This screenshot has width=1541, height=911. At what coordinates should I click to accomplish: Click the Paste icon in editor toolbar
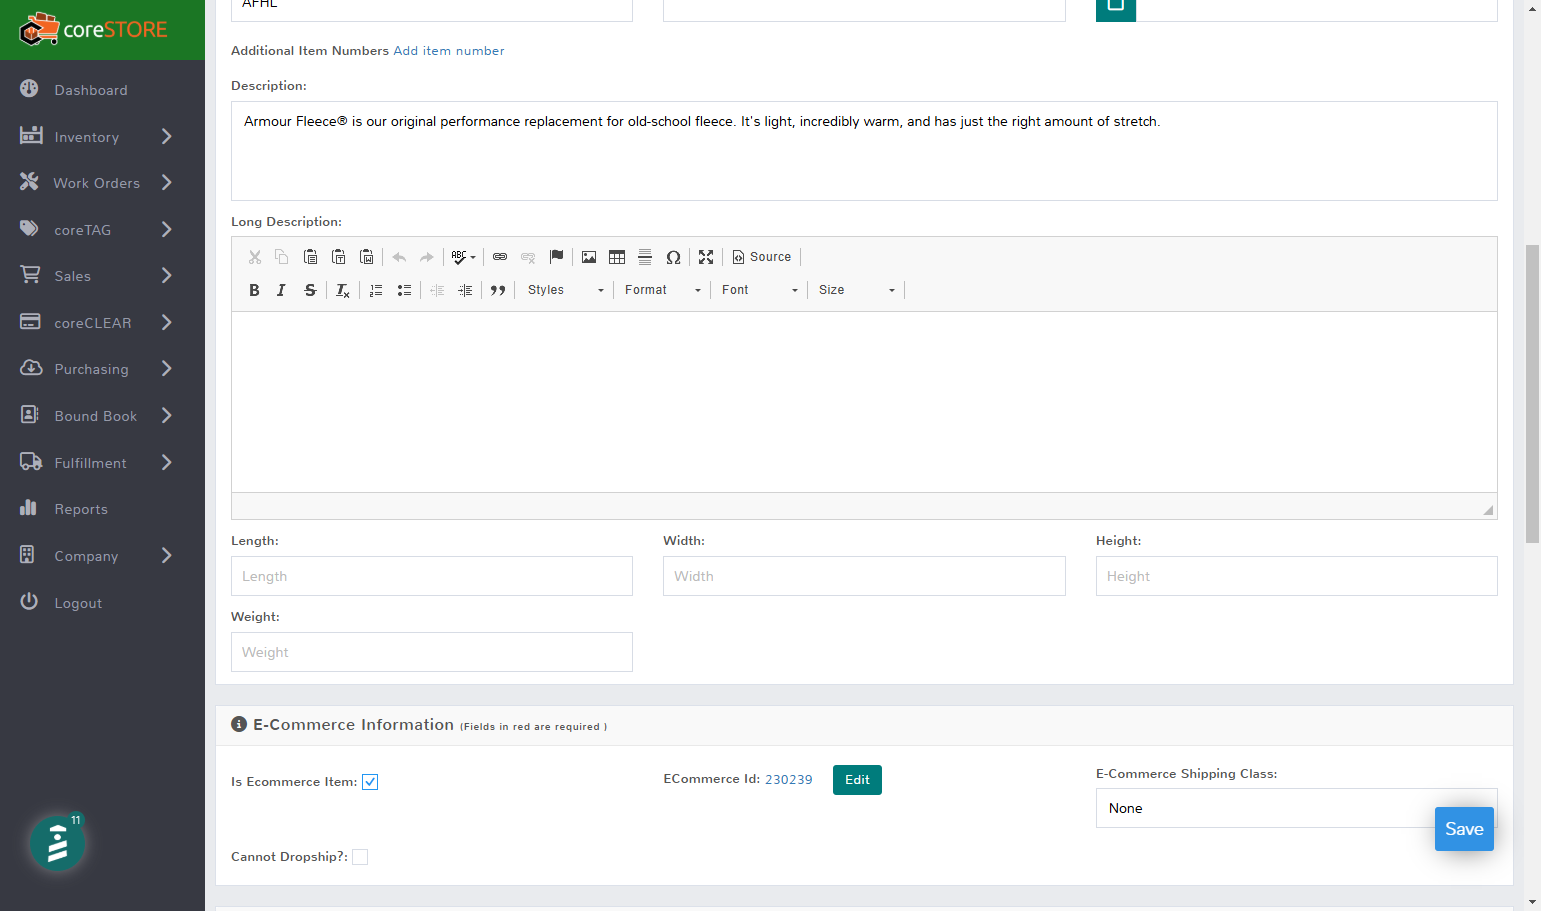coord(310,257)
